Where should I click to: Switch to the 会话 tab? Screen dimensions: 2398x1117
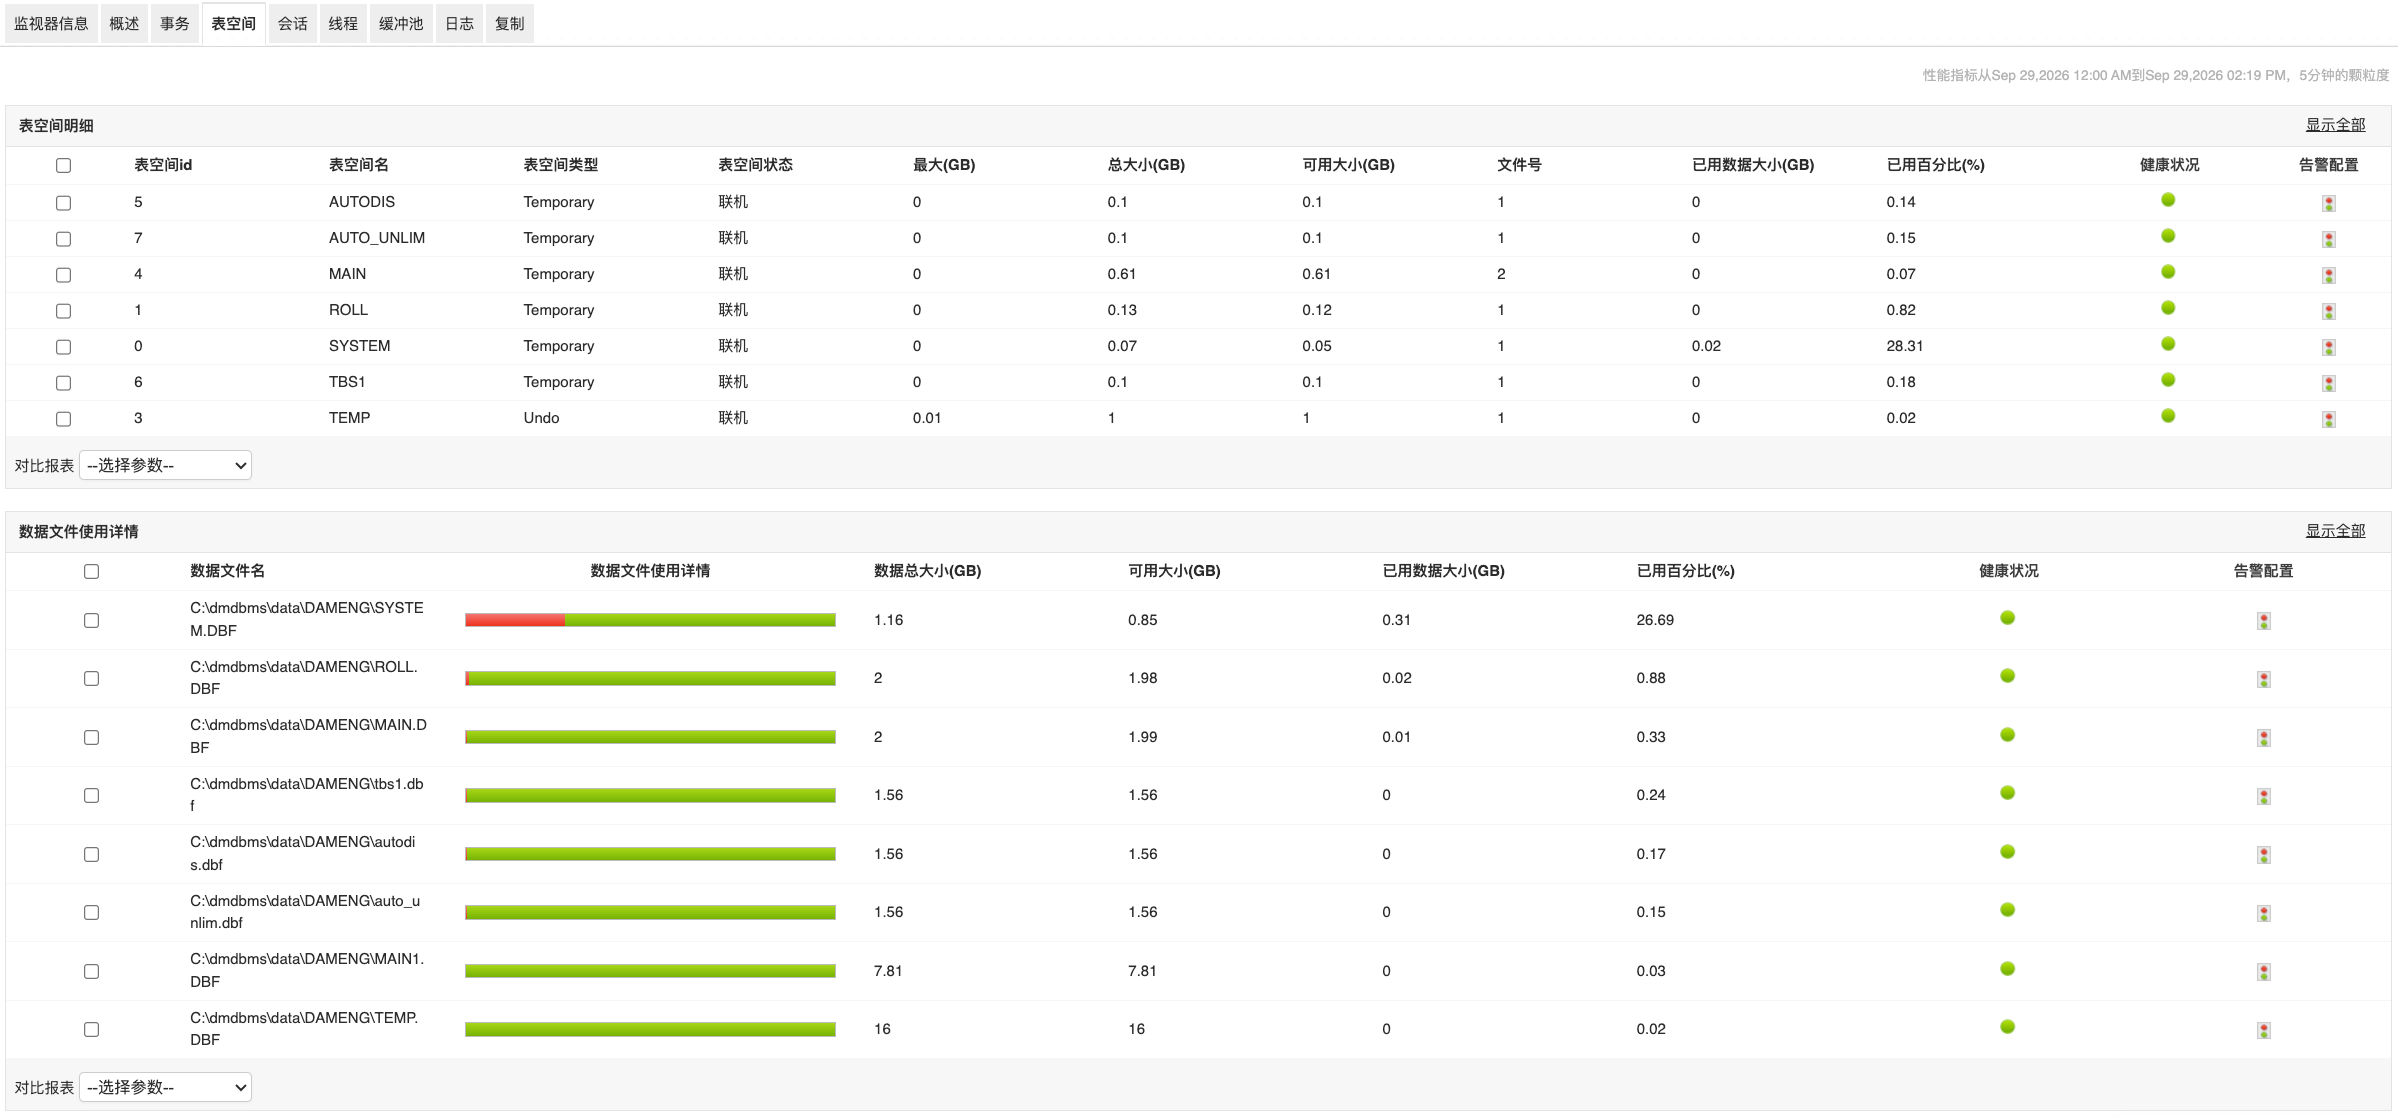coord(292,23)
